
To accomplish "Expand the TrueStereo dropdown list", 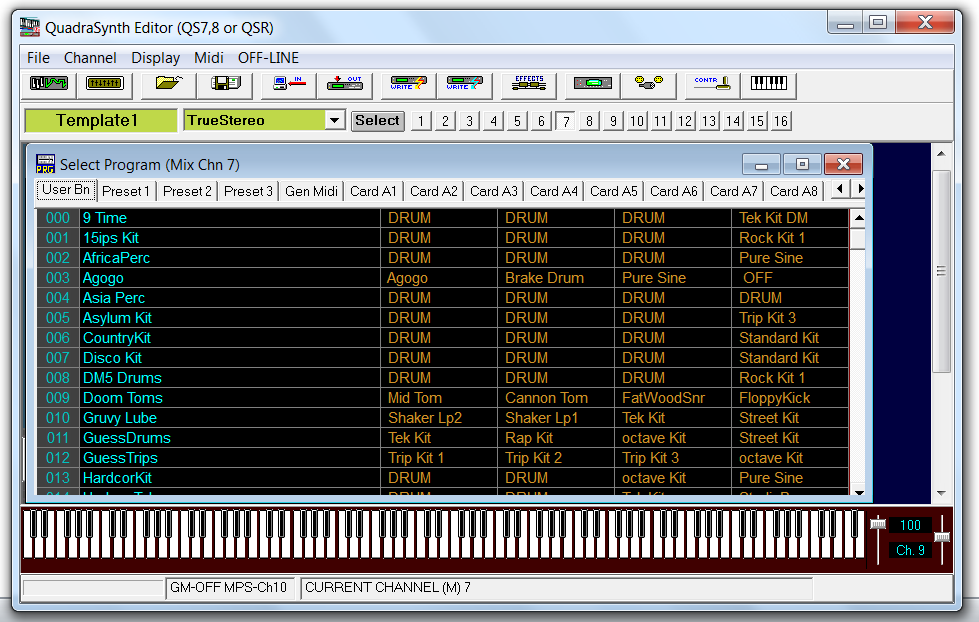I will pos(335,121).
